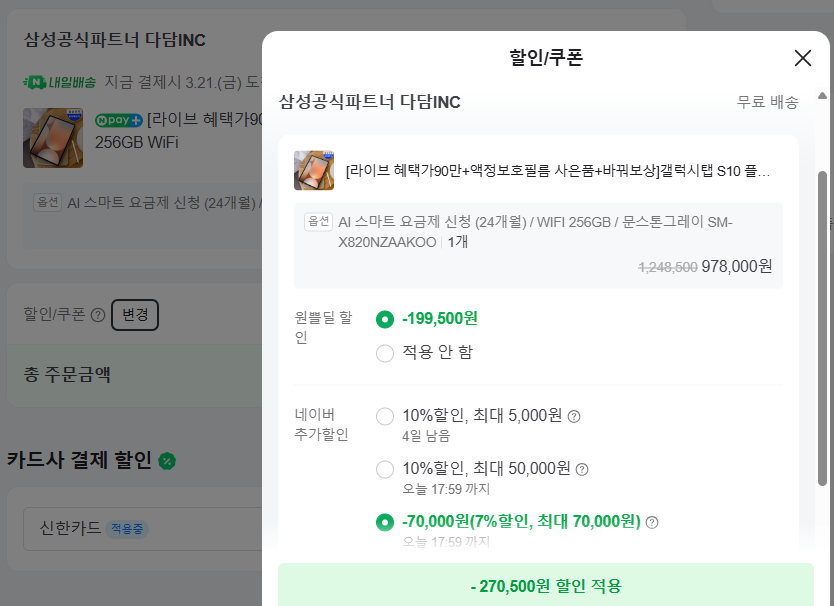Open help icon next to -70,000원 discount
Viewport: 834px width, 606px height.
tap(652, 522)
